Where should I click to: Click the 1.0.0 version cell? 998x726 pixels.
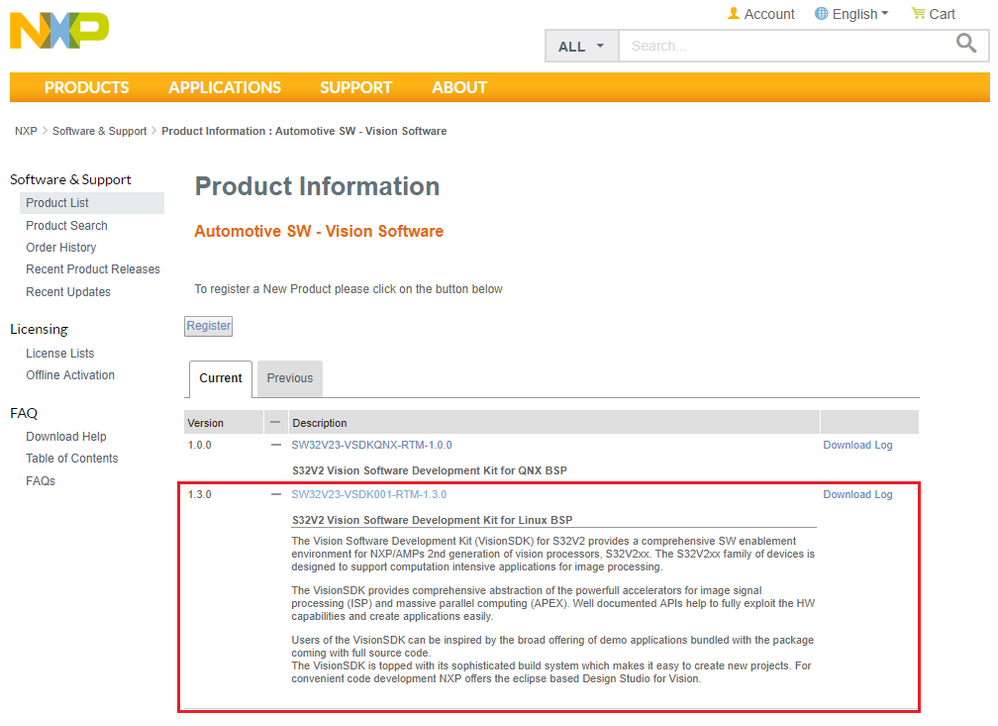click(200, 445)
